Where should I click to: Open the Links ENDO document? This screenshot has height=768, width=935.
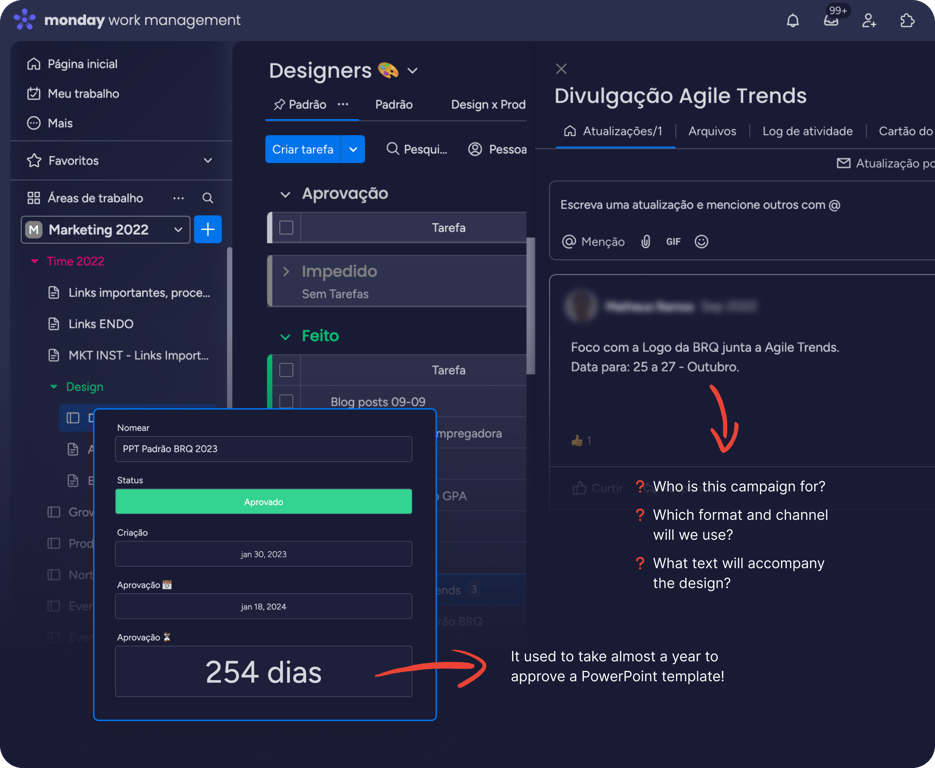91,324
